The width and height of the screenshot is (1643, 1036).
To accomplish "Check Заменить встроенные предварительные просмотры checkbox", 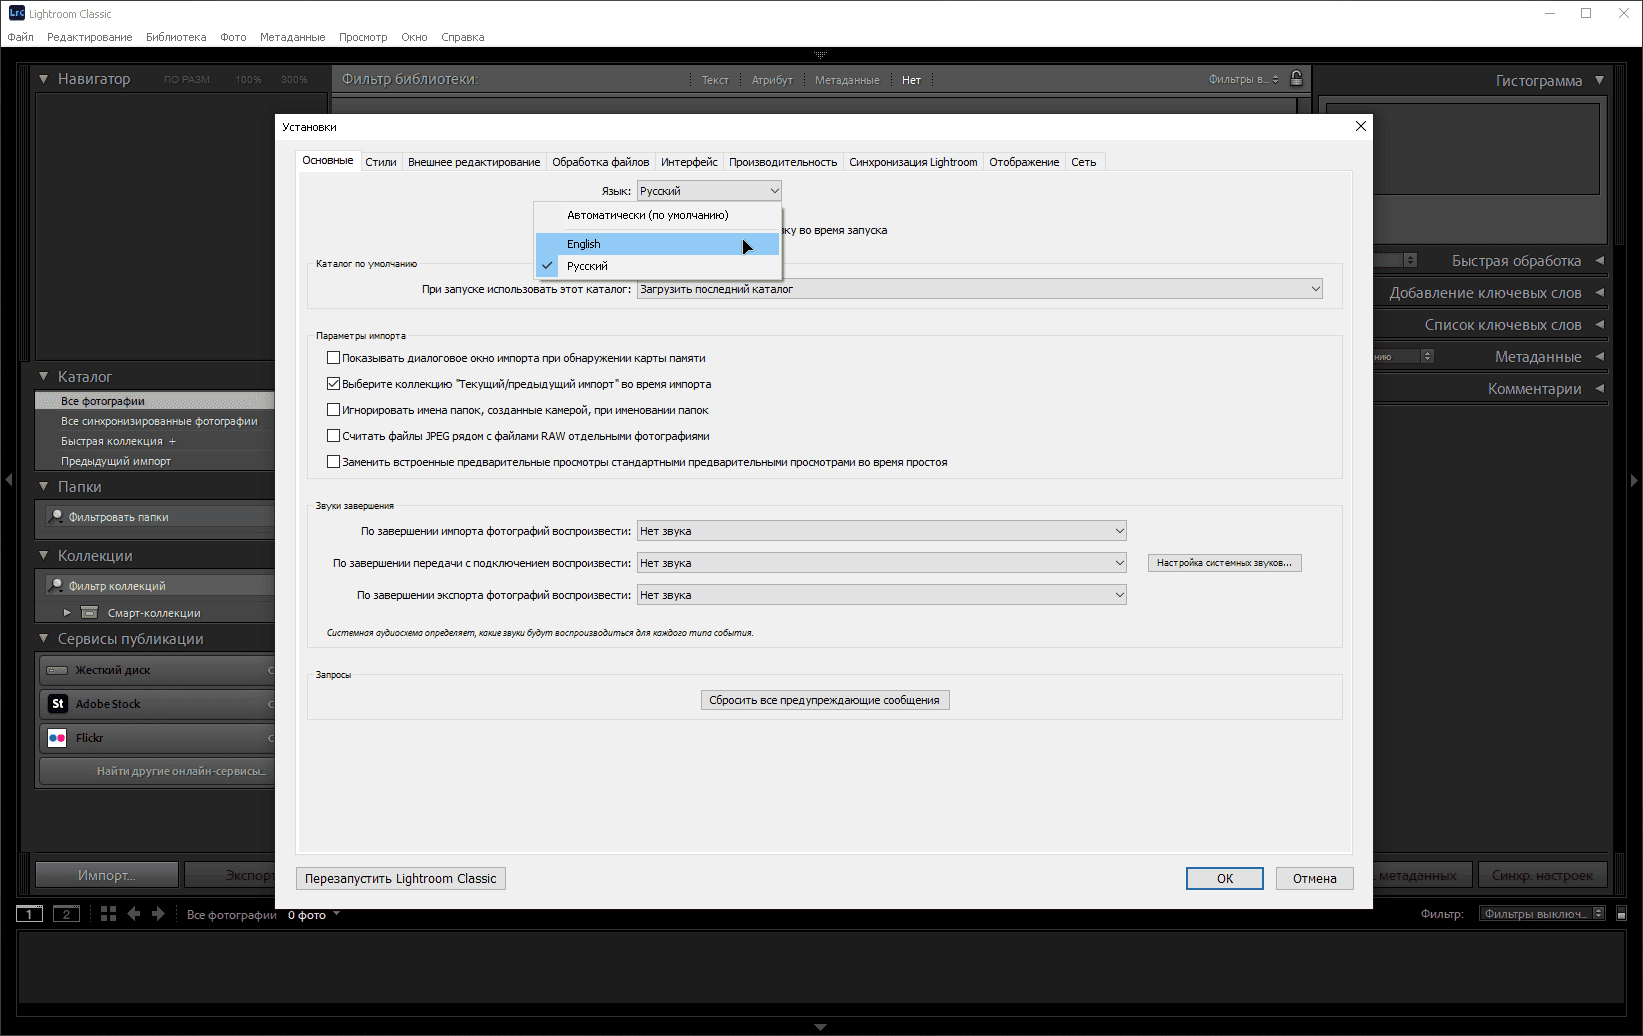I will 334,462.
